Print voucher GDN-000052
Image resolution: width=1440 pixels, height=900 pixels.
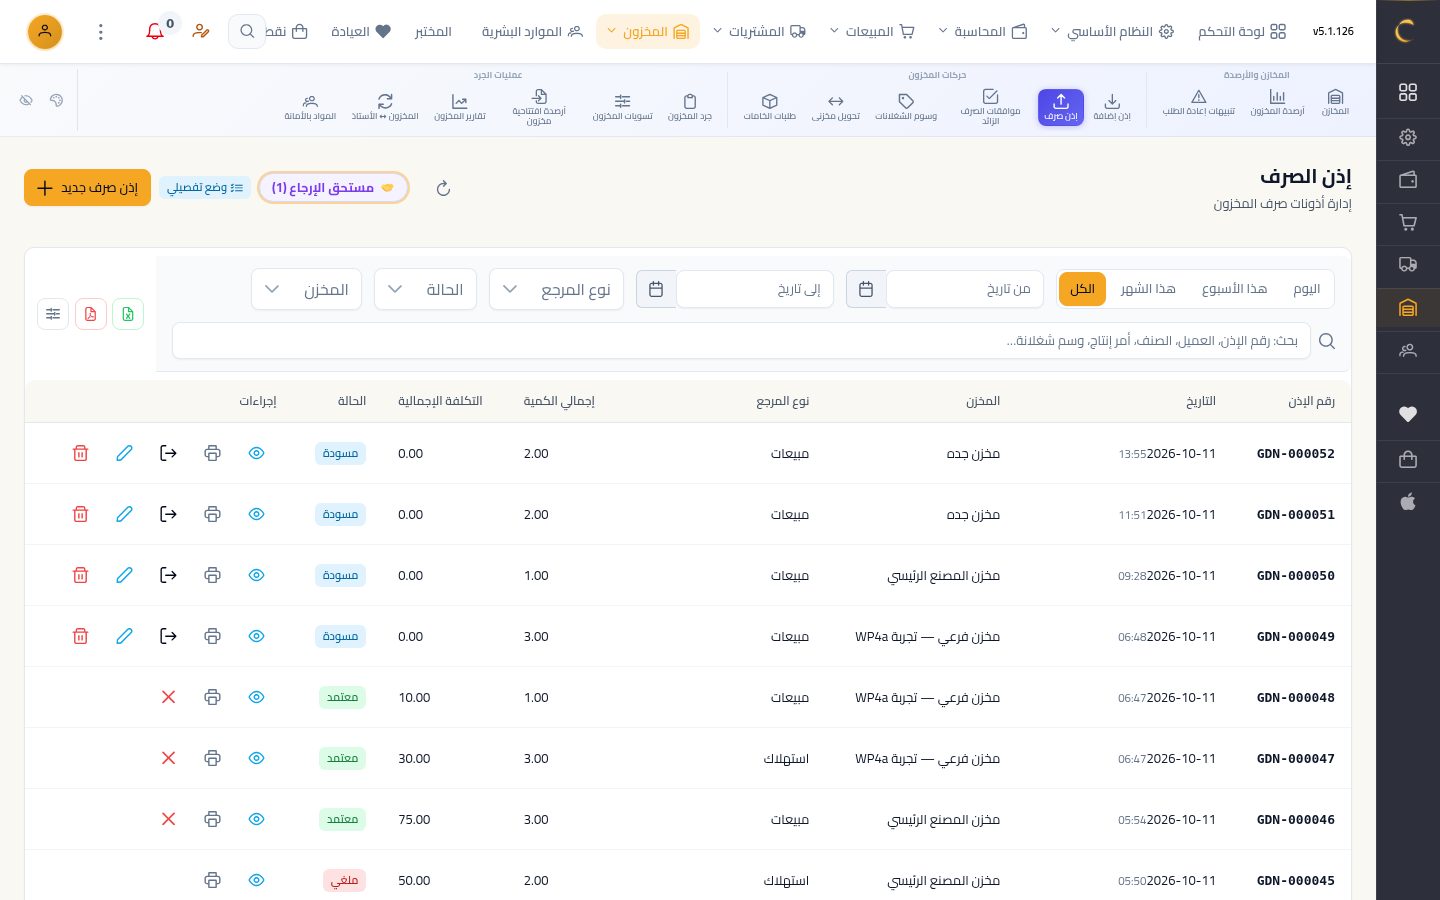tap(212, 453)
